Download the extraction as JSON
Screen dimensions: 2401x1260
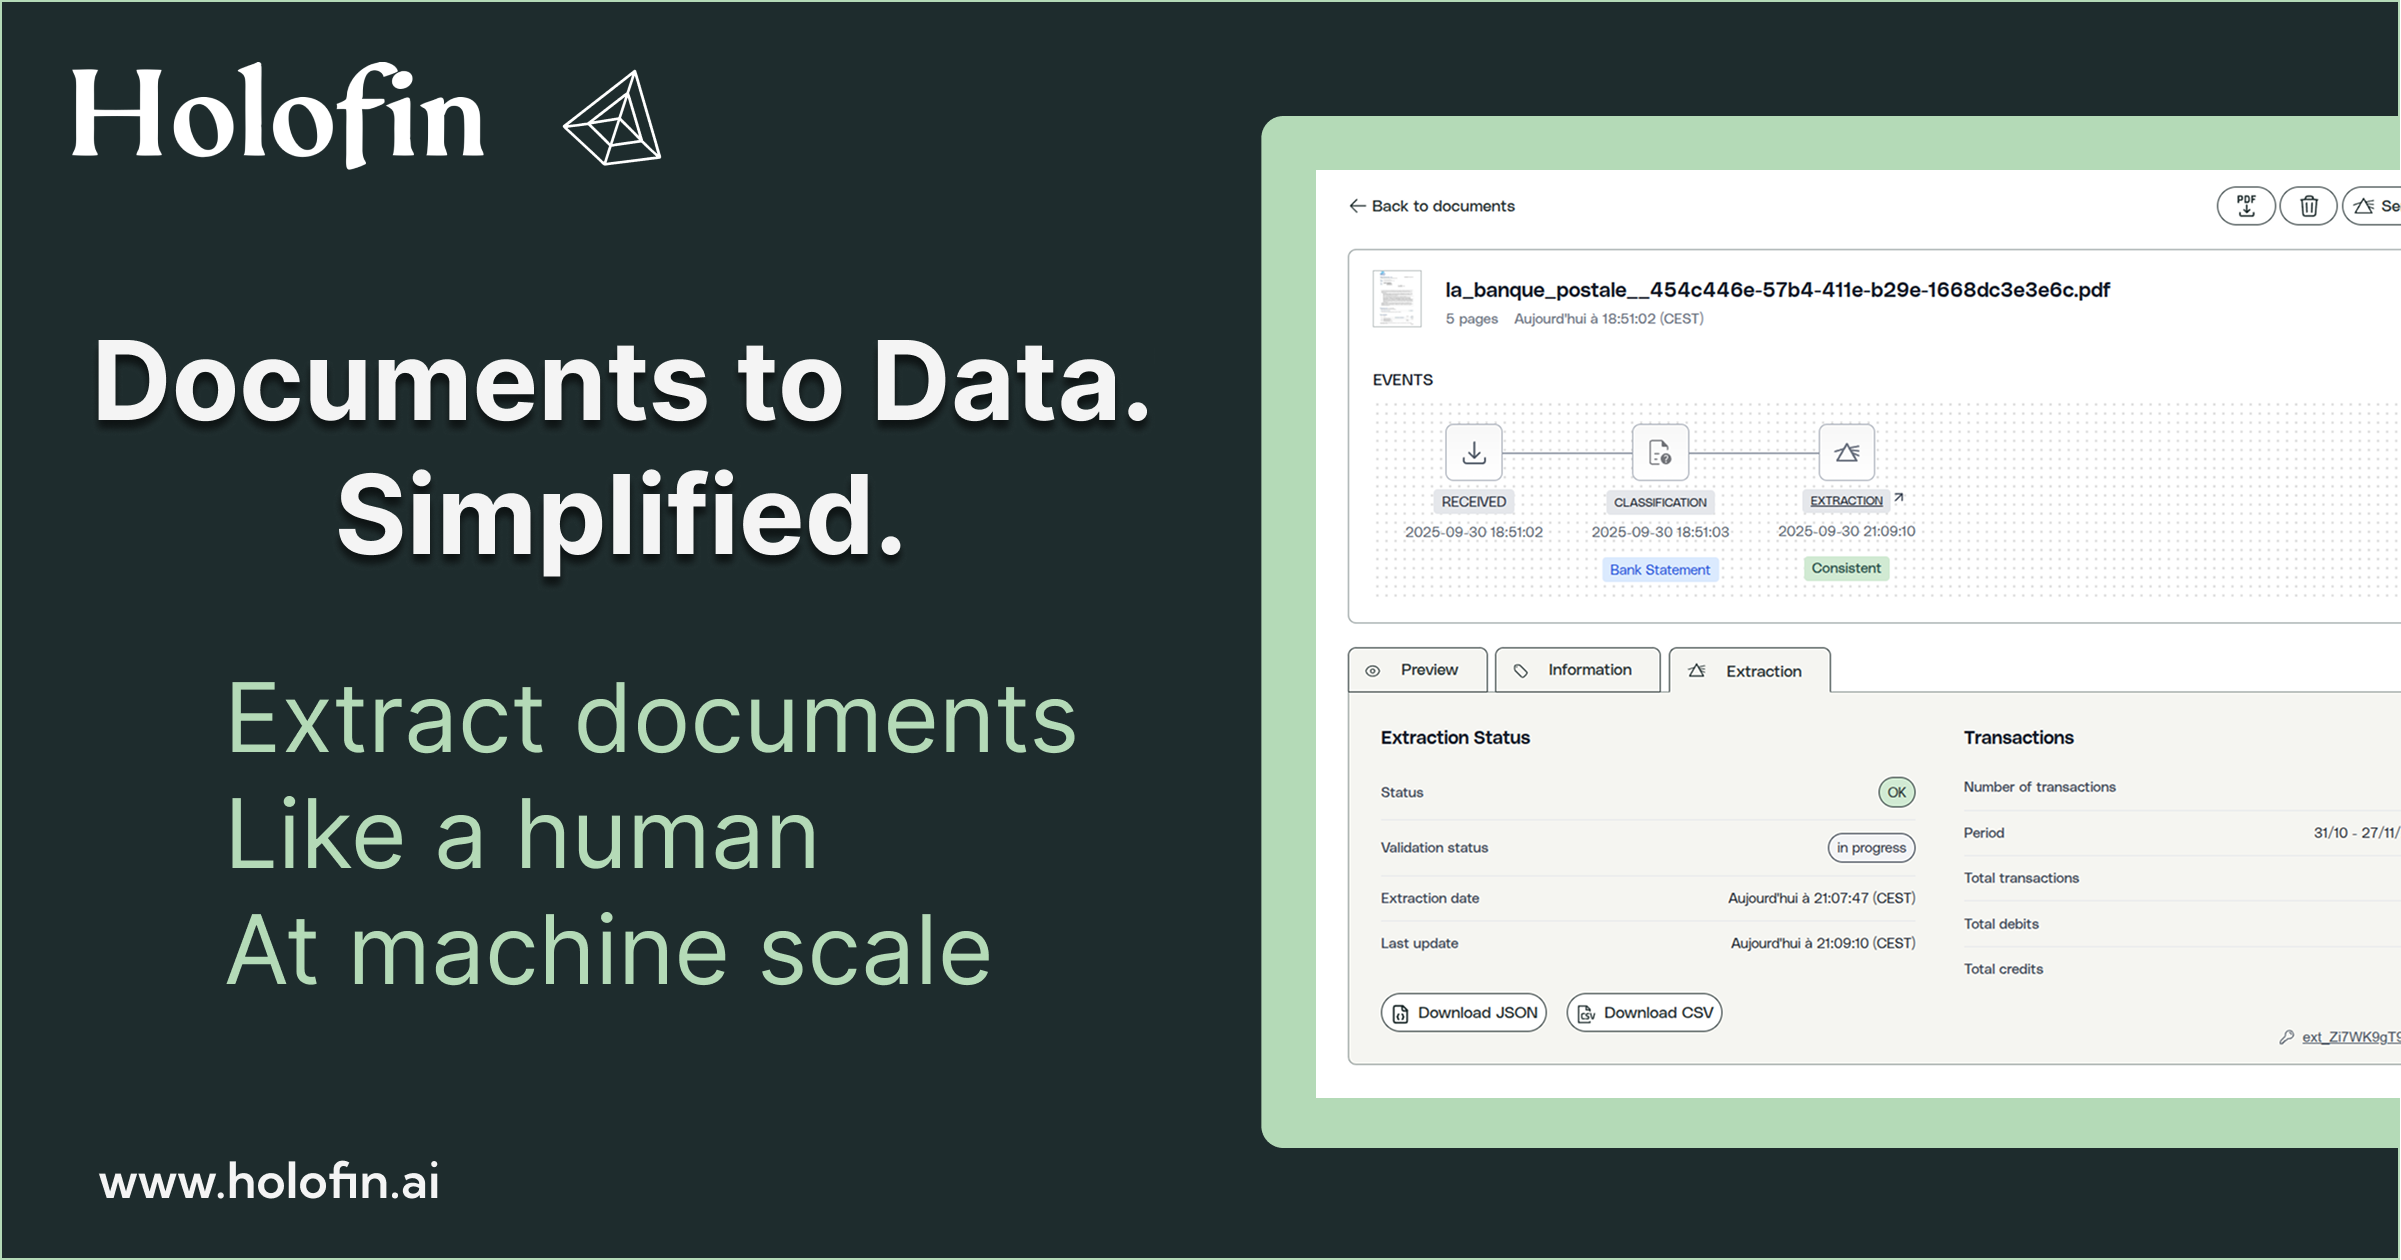coord(1463,1013)
